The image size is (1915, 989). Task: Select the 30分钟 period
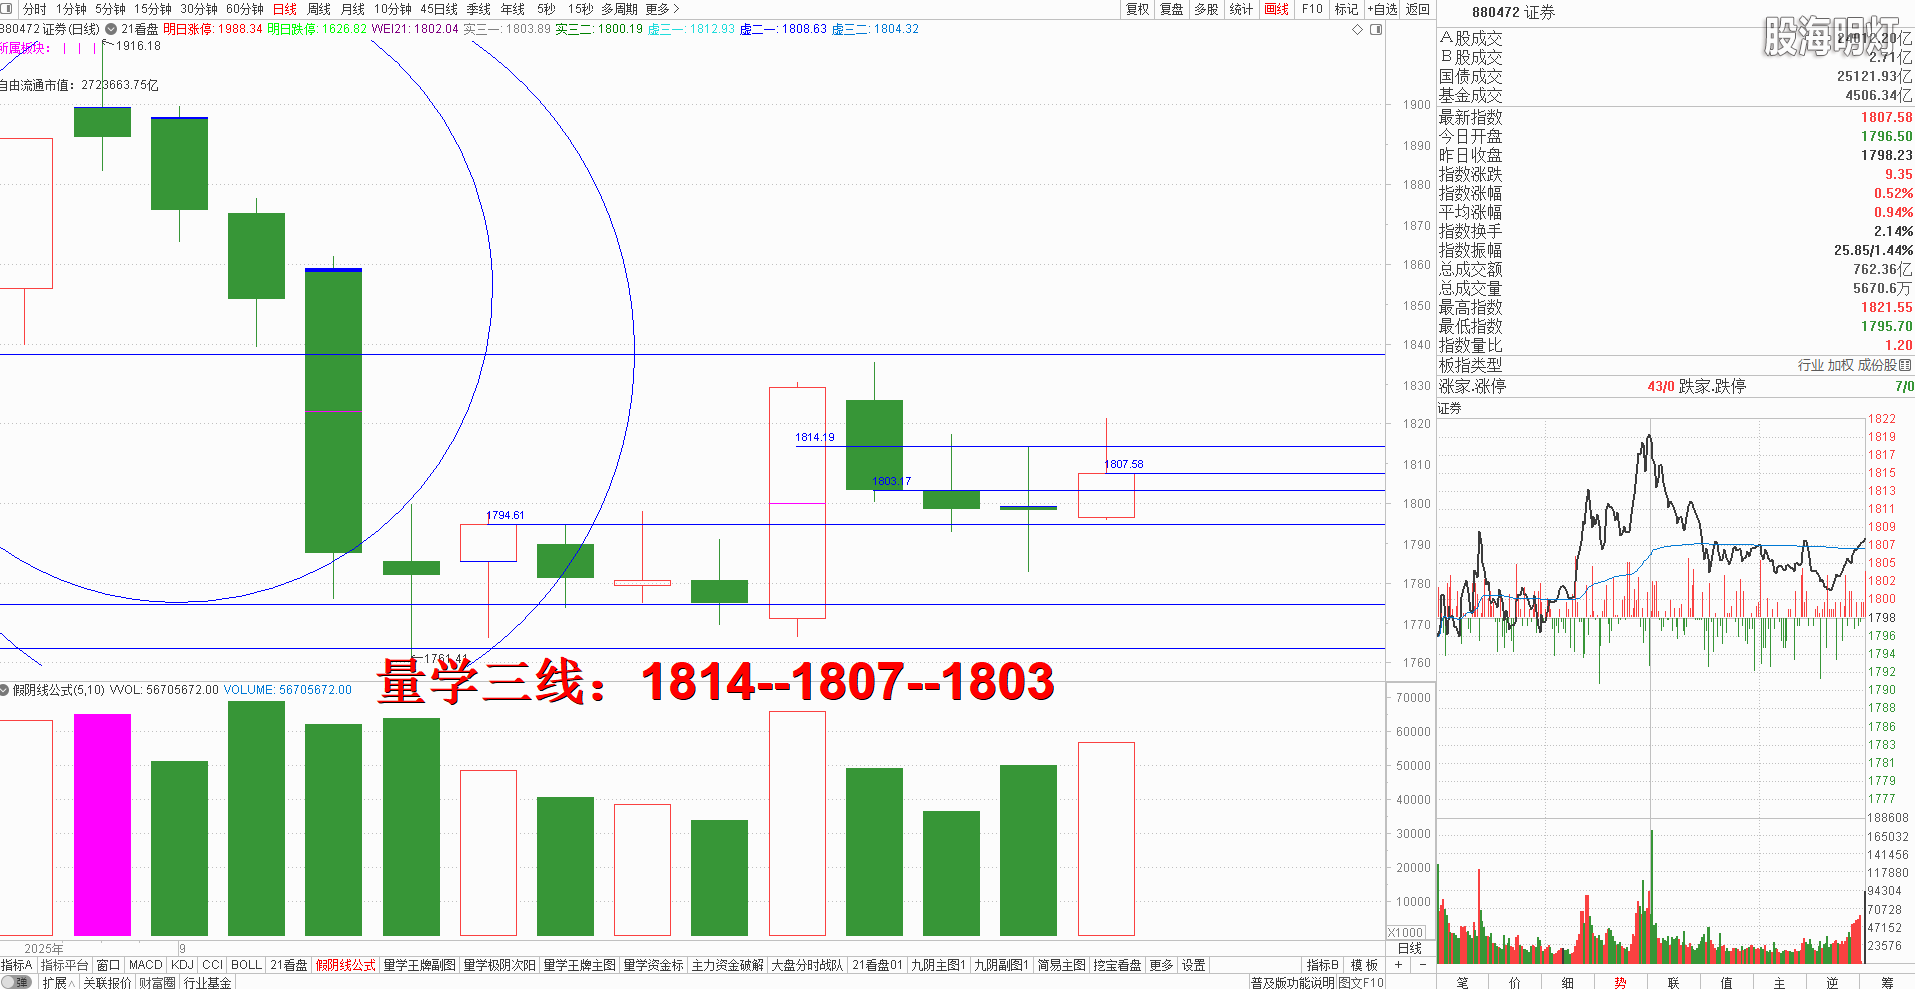pos(199,9)
